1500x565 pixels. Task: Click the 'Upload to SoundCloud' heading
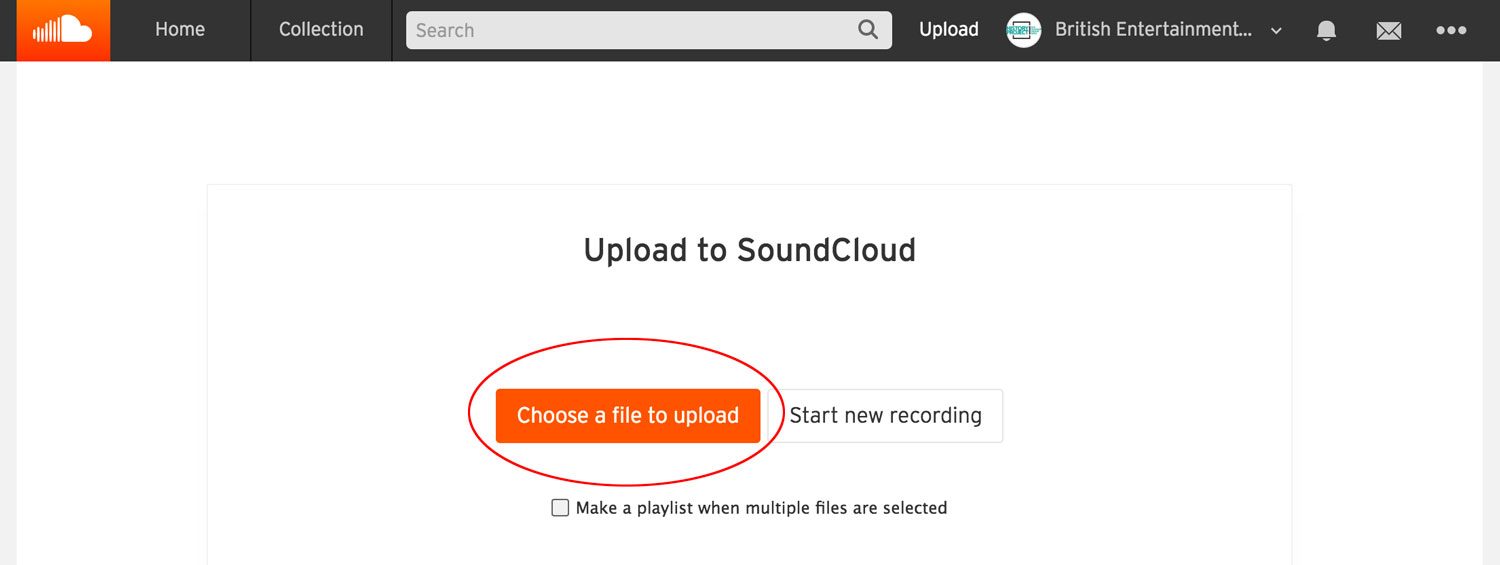coord(749,250)
